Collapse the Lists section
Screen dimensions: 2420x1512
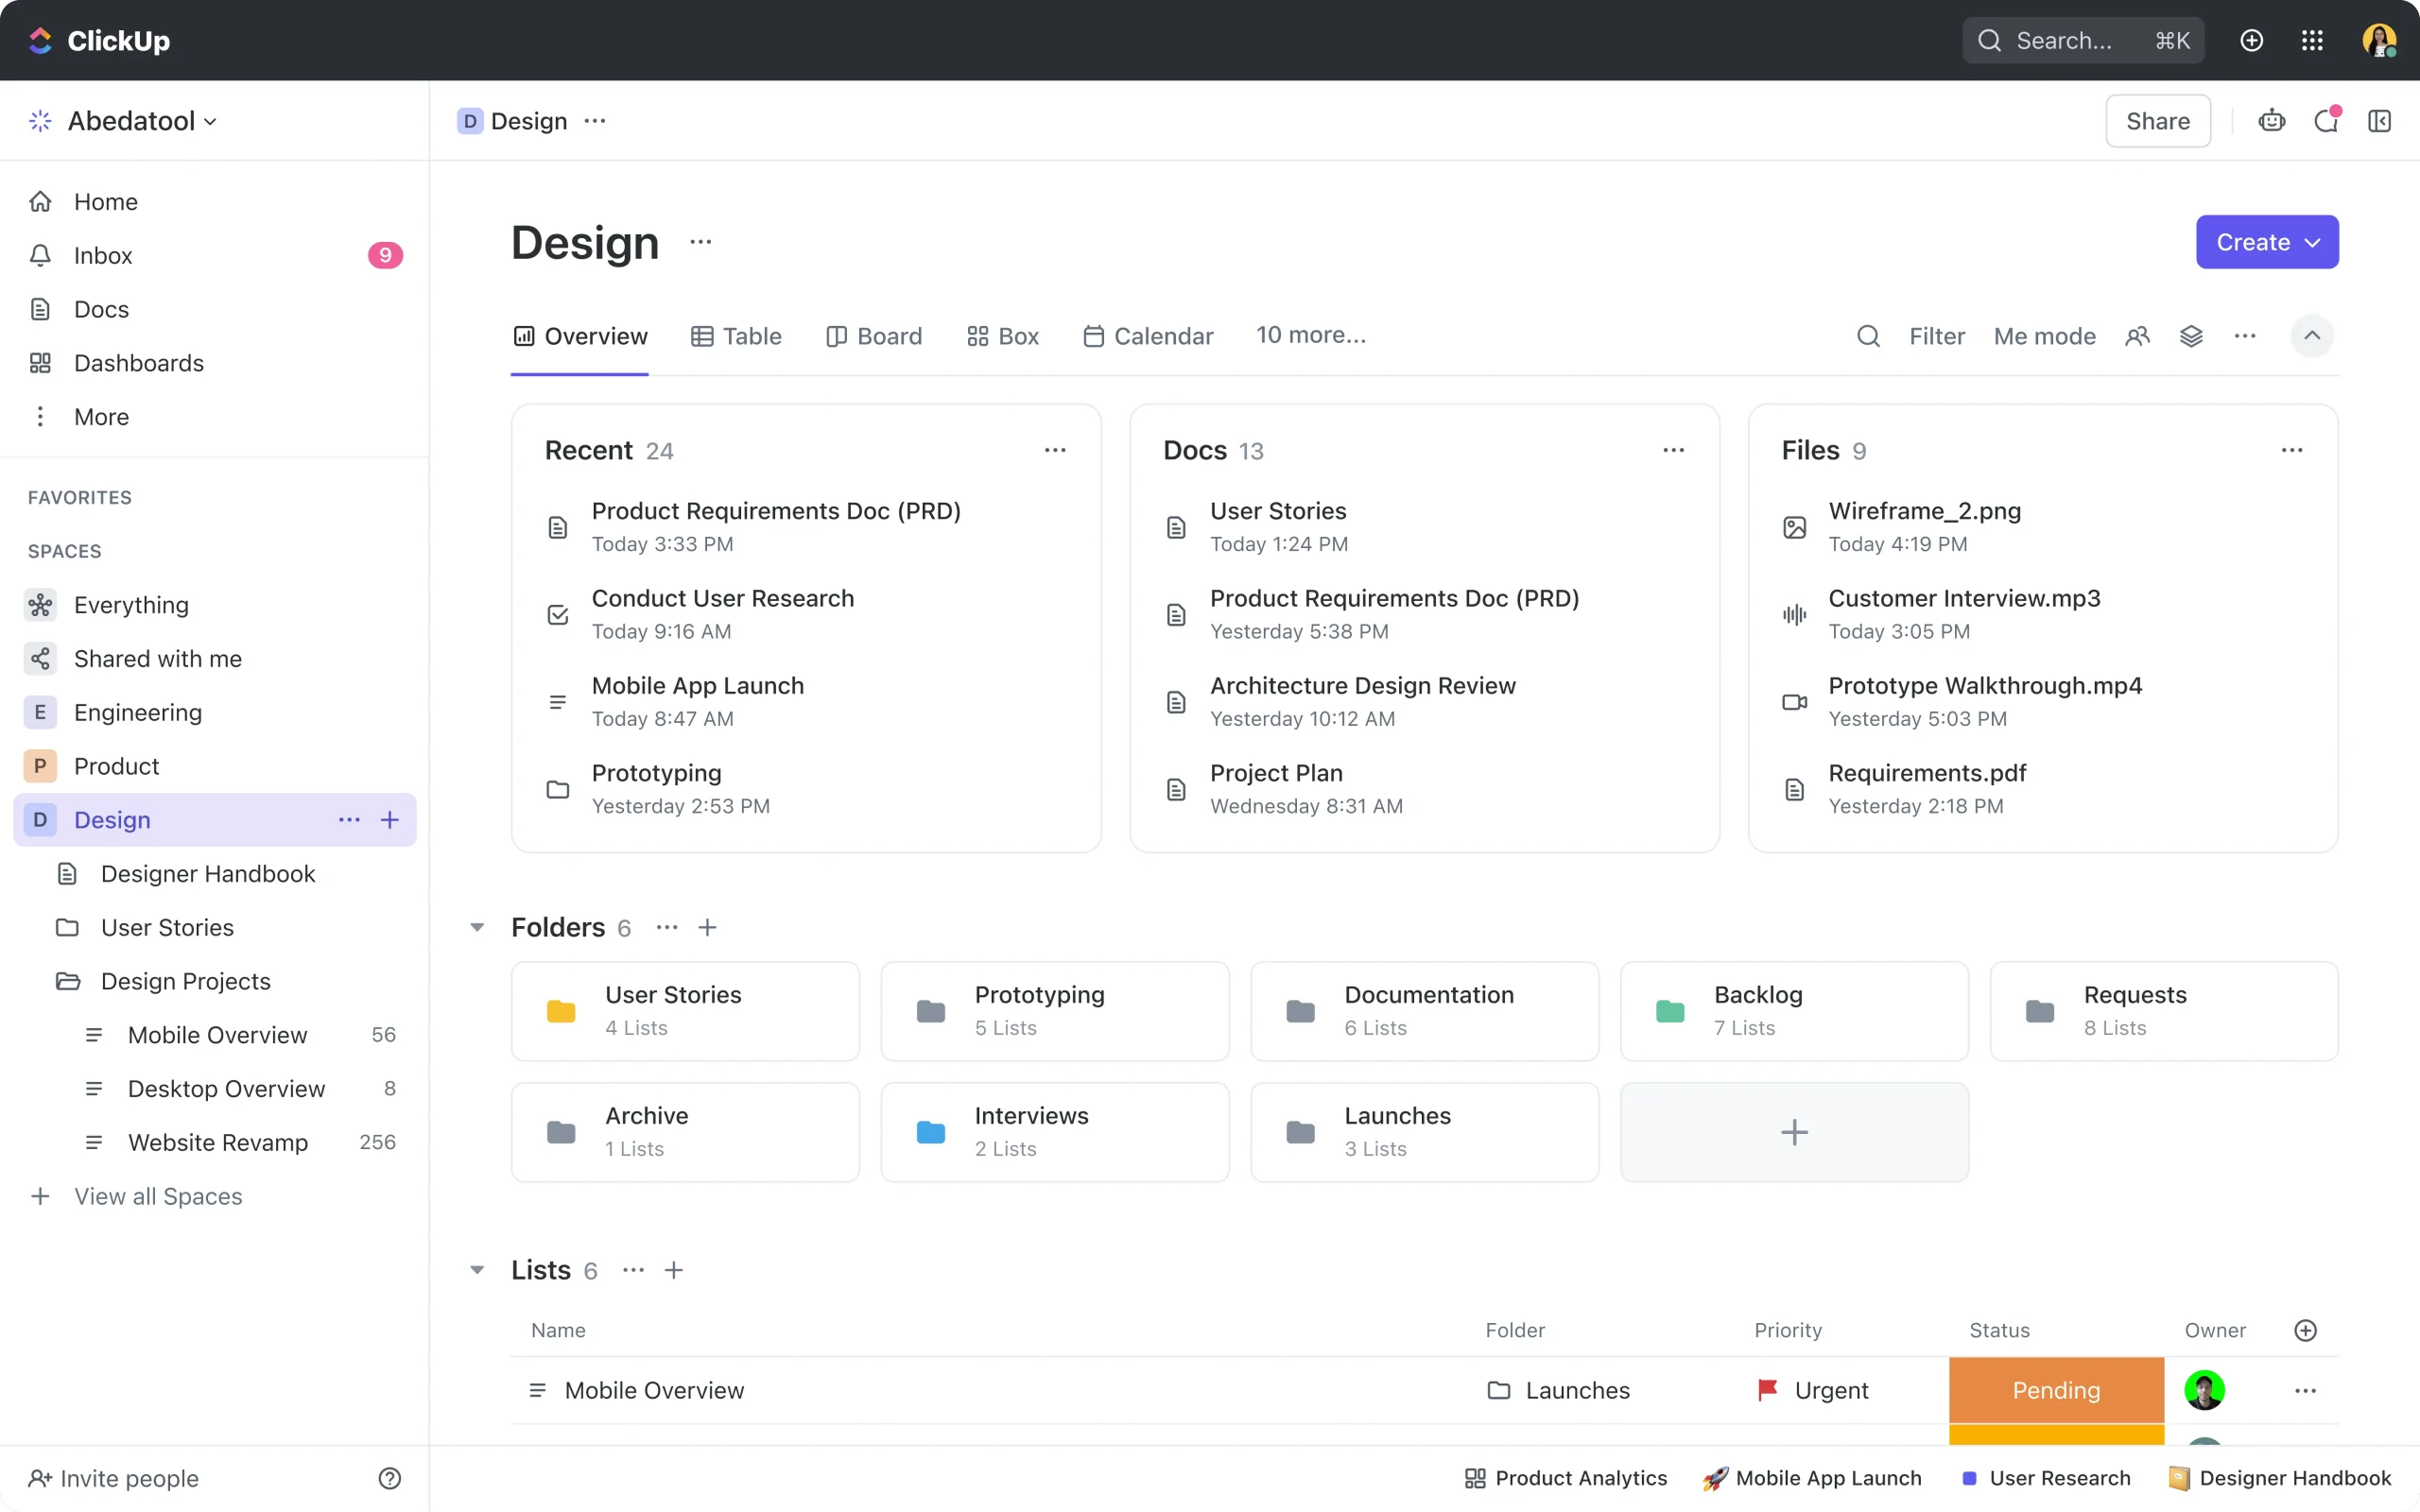point(477,1270)
